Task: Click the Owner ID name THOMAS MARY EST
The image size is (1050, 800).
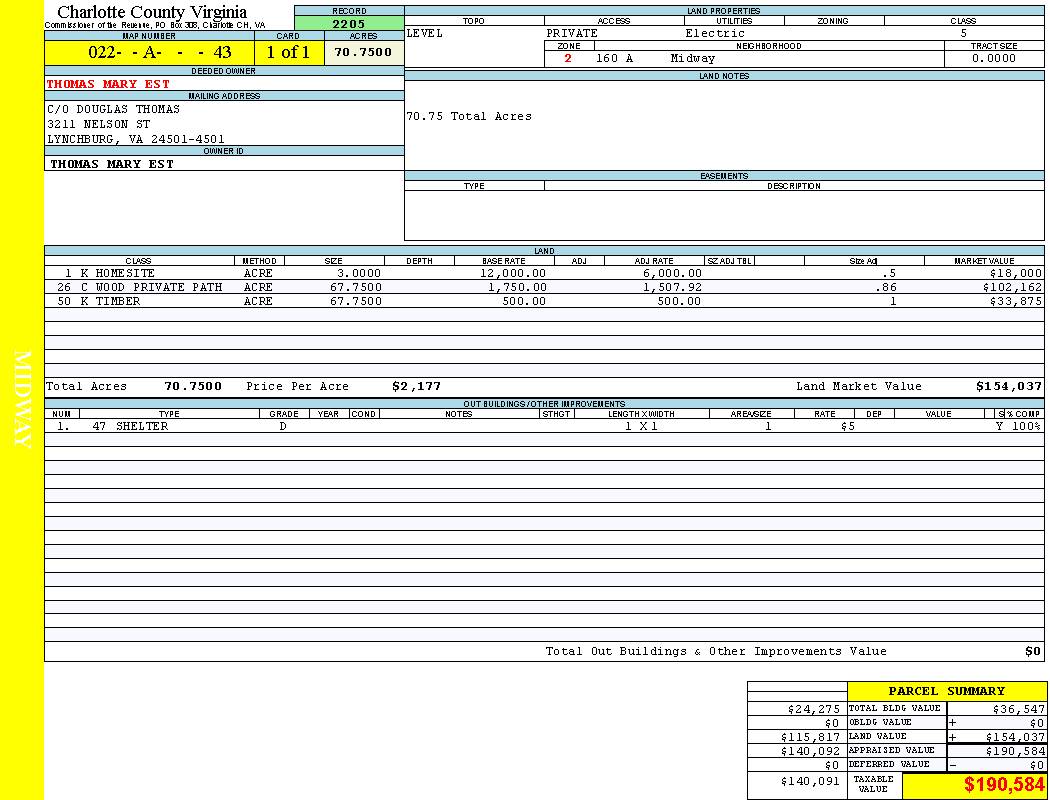Action: coord(112,164)
